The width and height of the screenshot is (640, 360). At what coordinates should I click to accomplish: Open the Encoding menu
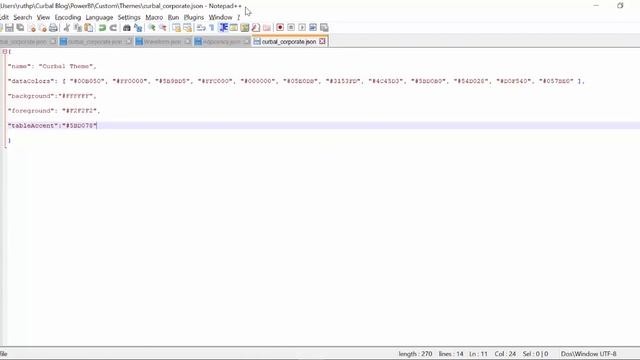click(x=68, y=17)
